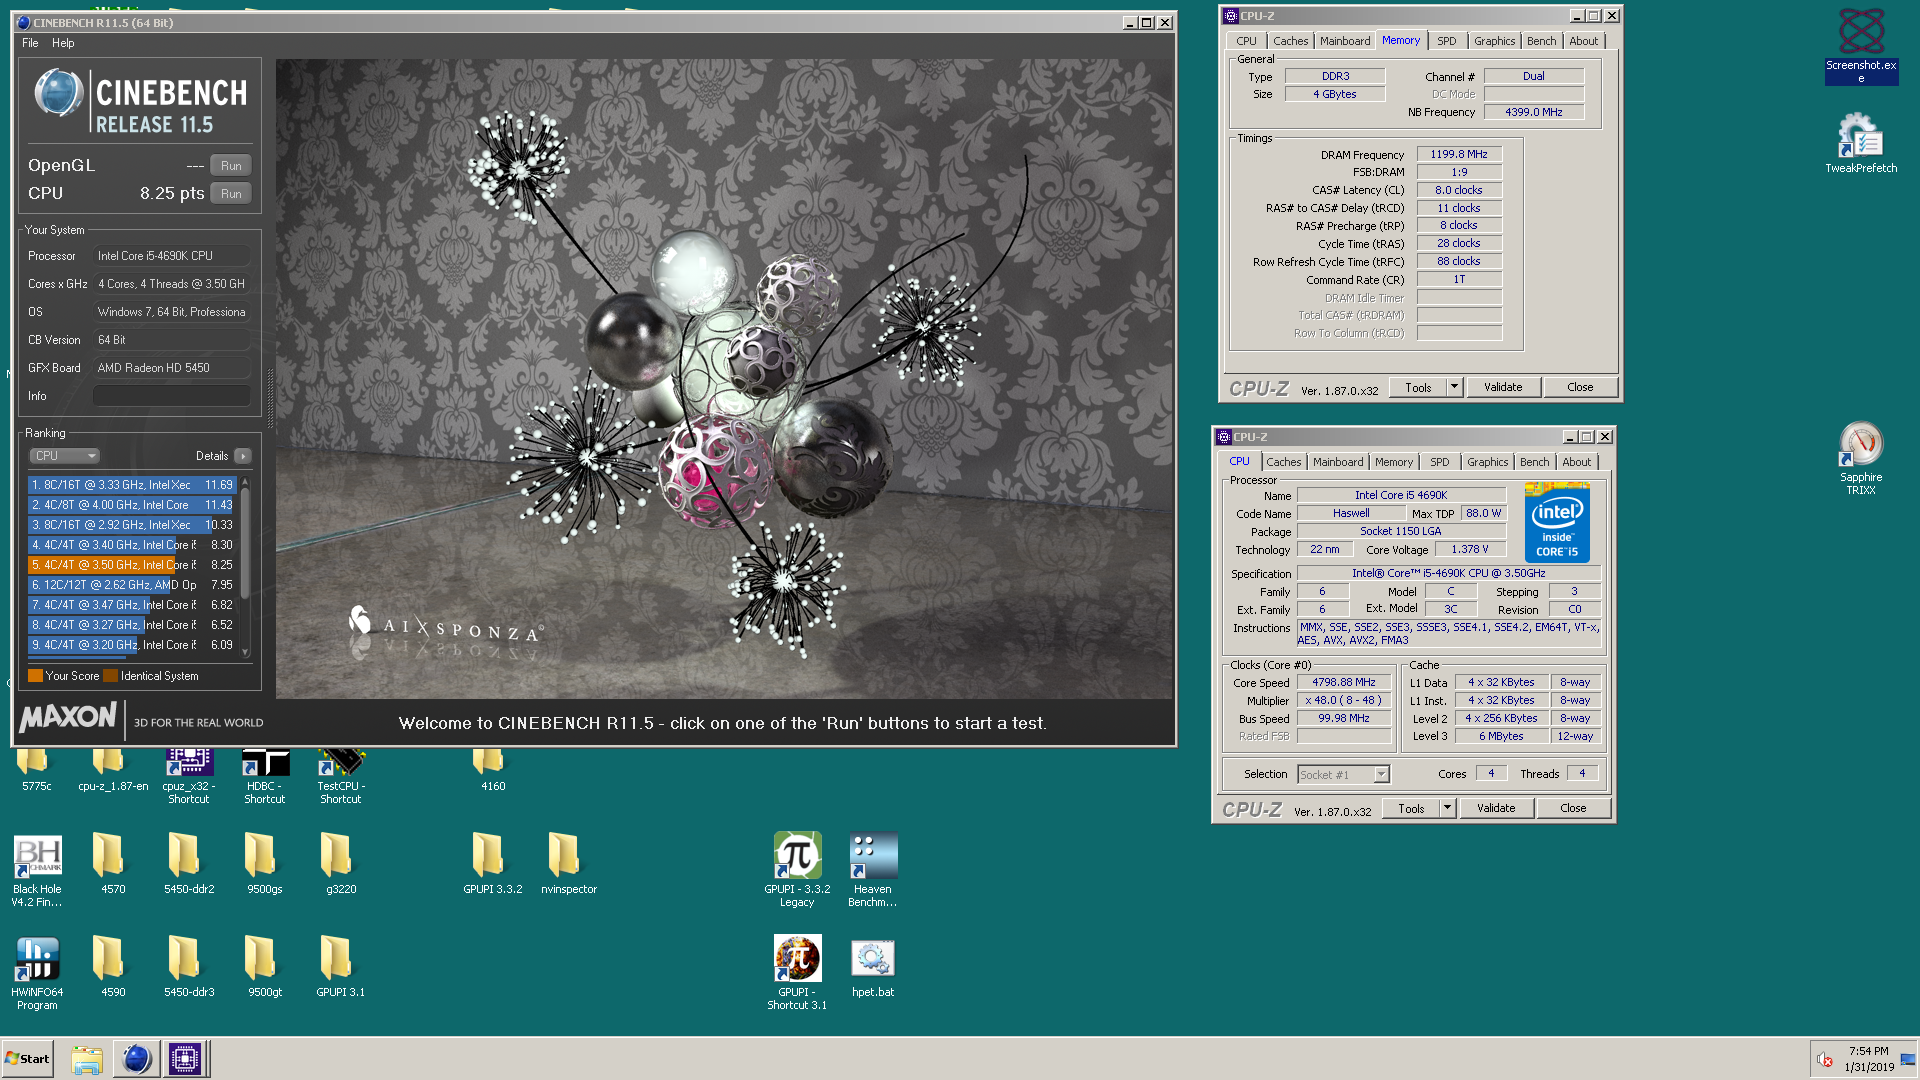Open Tools dropdown arrow in lower CPU-Z
1920x1080 pixels.
[1448, 809]
